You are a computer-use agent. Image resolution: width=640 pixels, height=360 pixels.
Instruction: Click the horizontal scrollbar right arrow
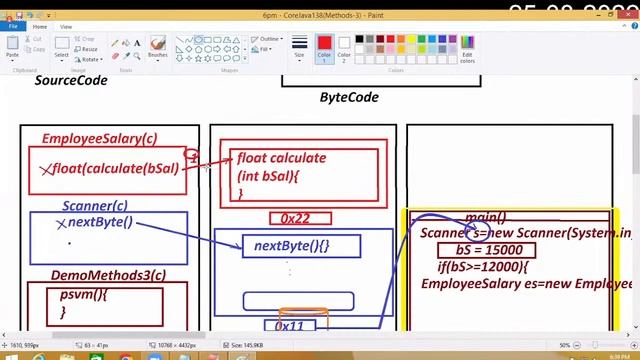click(x=628, y=335)
